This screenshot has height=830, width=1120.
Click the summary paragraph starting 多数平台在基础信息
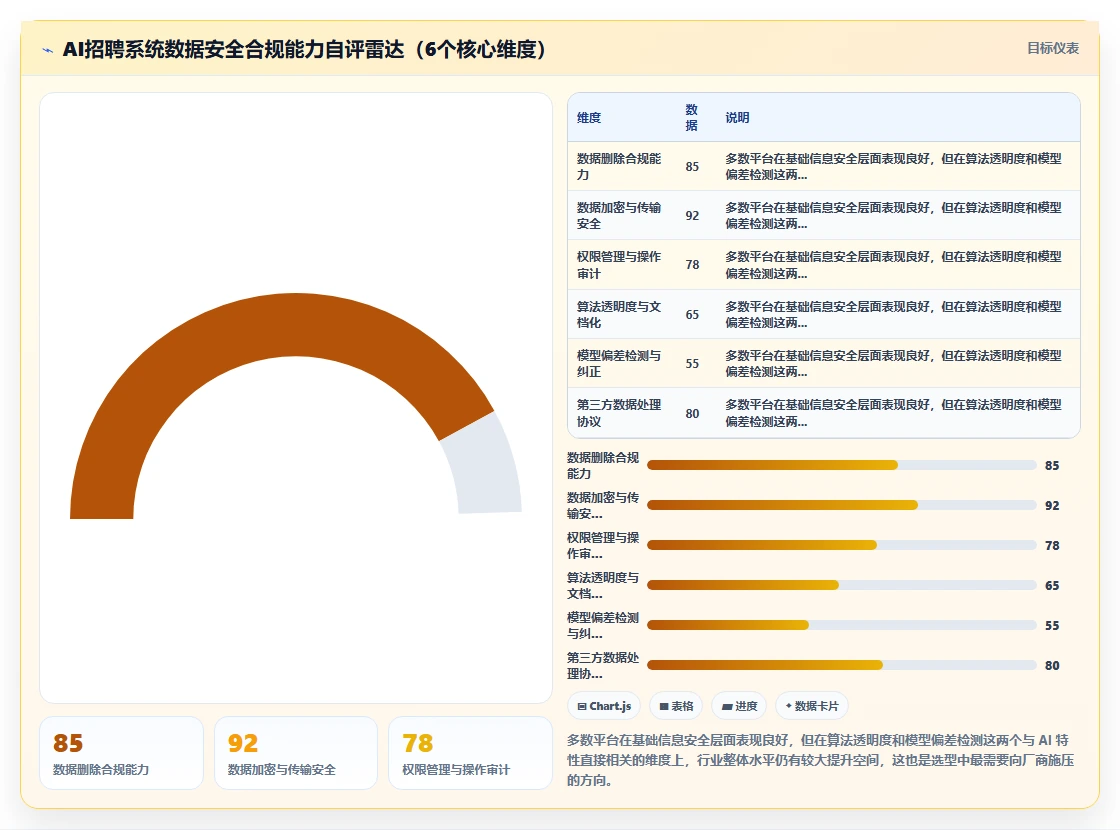coord(821,760)
